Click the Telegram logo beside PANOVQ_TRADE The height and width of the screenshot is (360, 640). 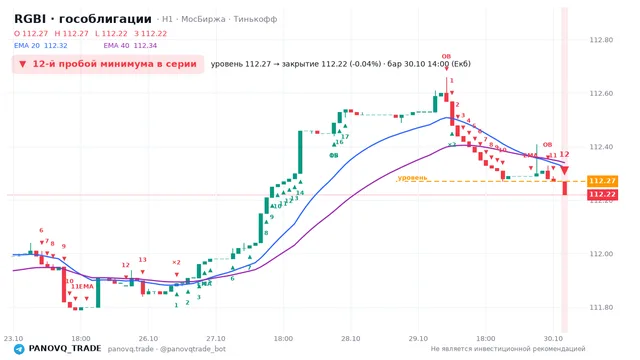(19, 349)
